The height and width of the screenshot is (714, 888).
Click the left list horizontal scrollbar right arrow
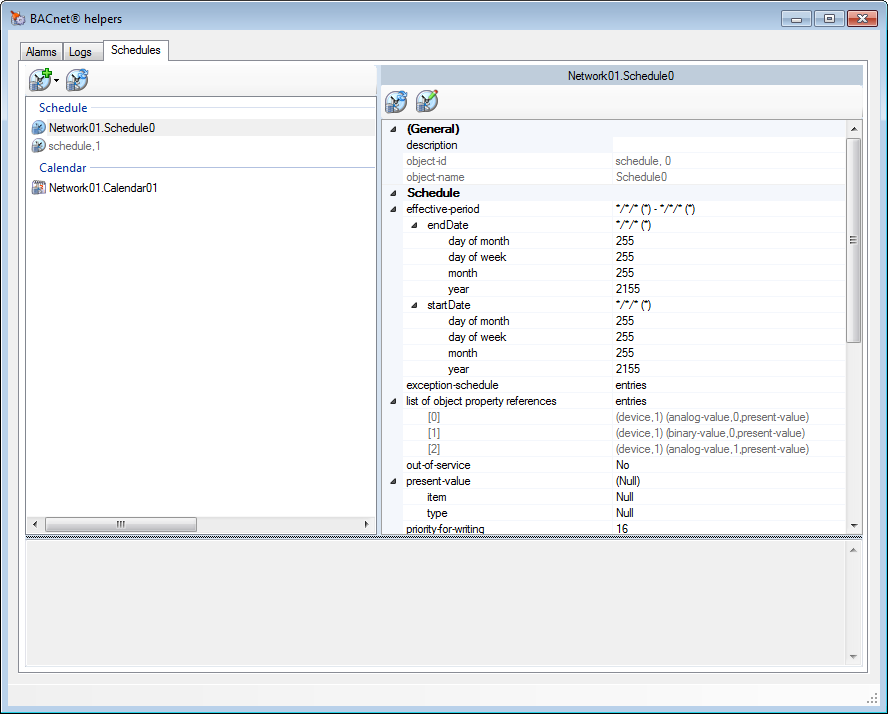point(366,524)
